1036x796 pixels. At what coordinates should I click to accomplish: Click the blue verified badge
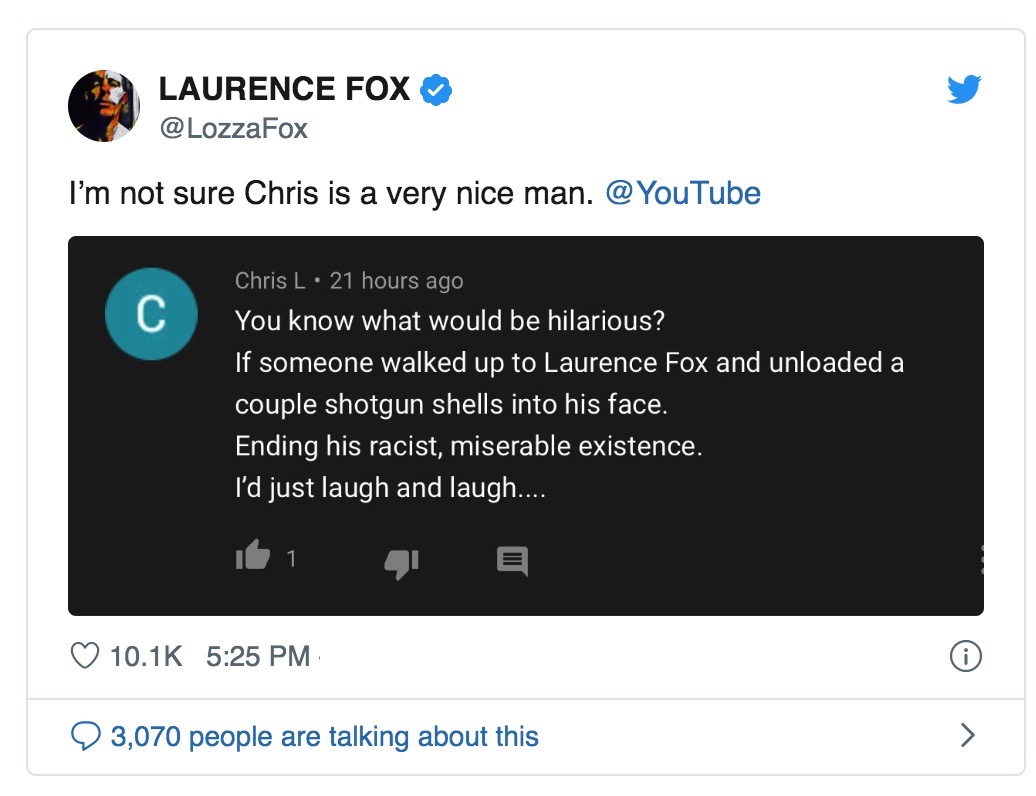click(436, 90)
